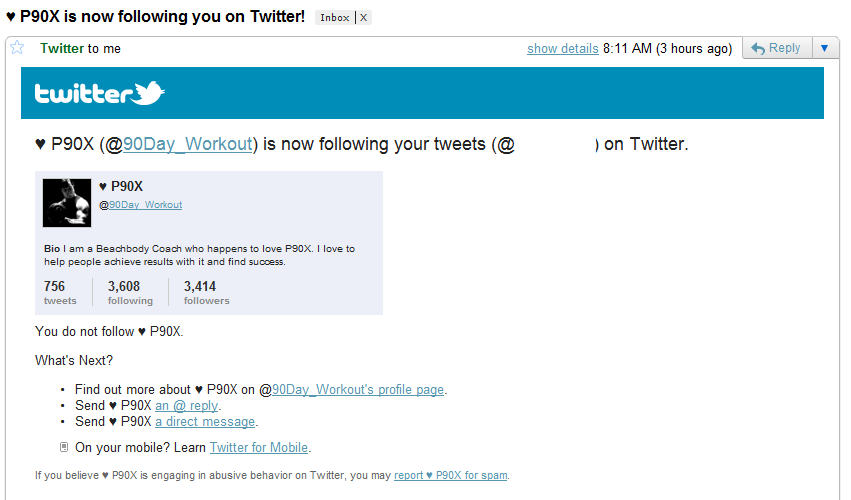
Task: Star this Twitter email
Action: click(17, 48)
